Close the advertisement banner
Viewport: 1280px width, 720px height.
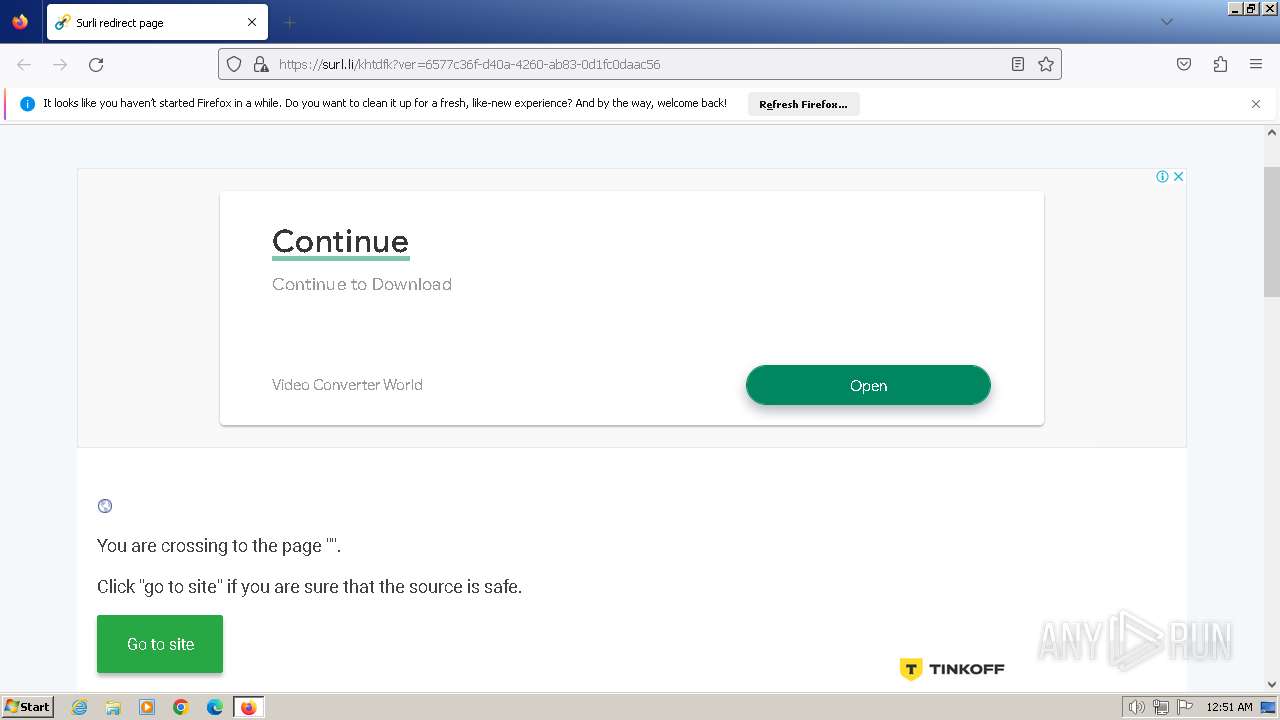click(1178, 176)
